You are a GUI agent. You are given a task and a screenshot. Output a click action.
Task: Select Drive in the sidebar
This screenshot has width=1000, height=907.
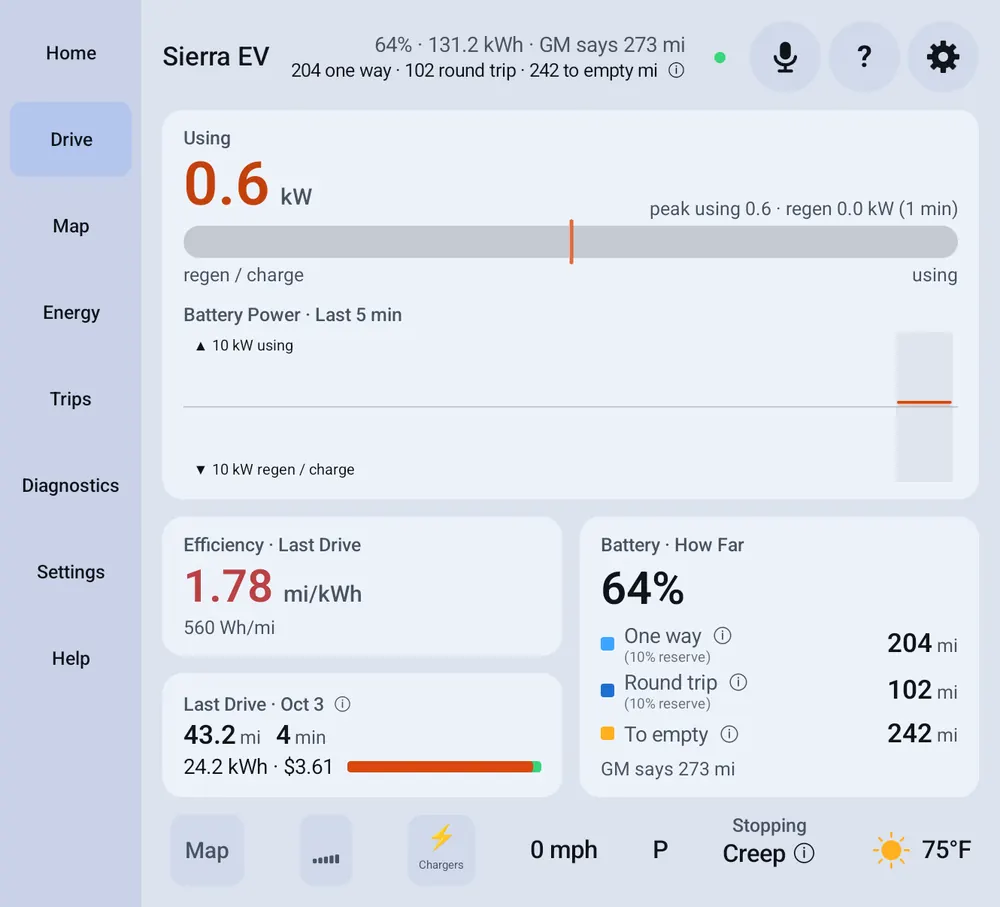click(x=71, y=139)
